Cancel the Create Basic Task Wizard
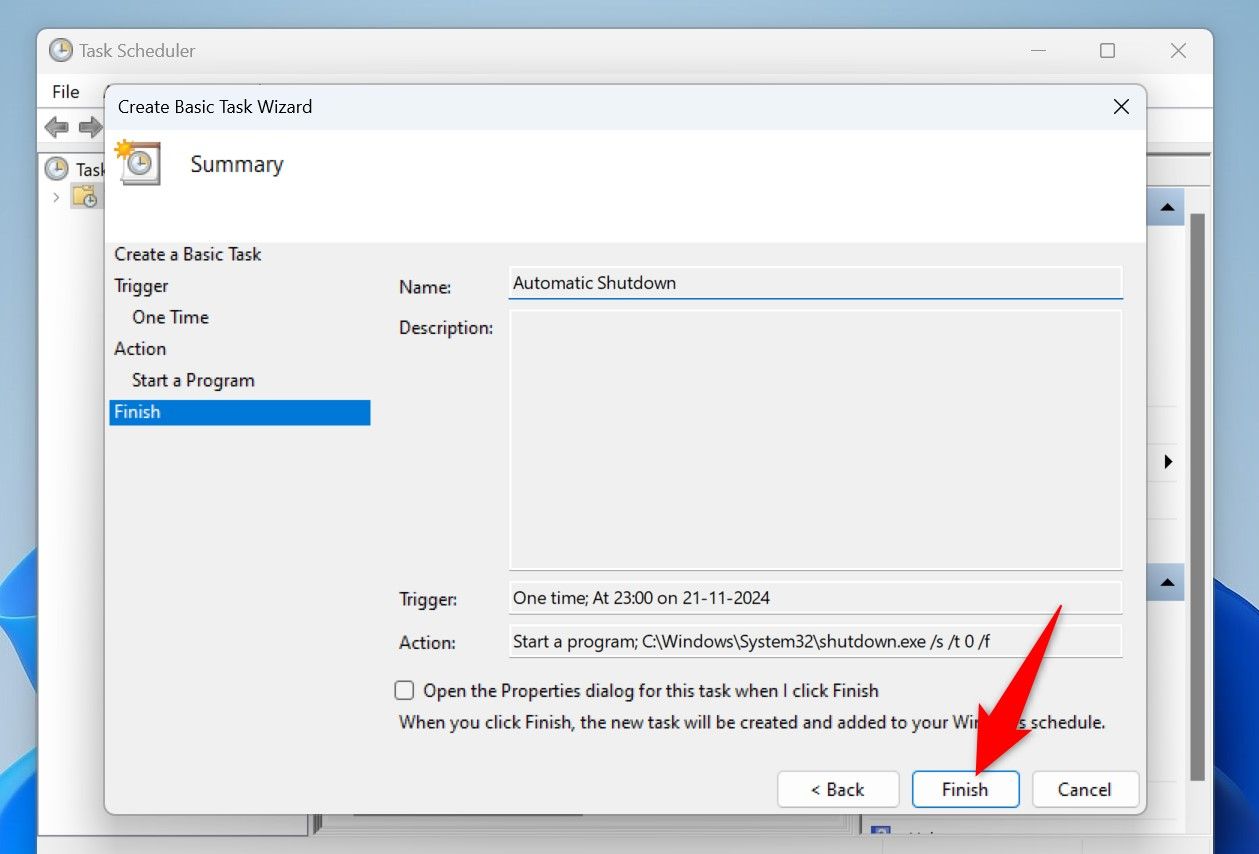This screenshot has height=854, width=1259. pyautogui.click(x=1085, y=789)
